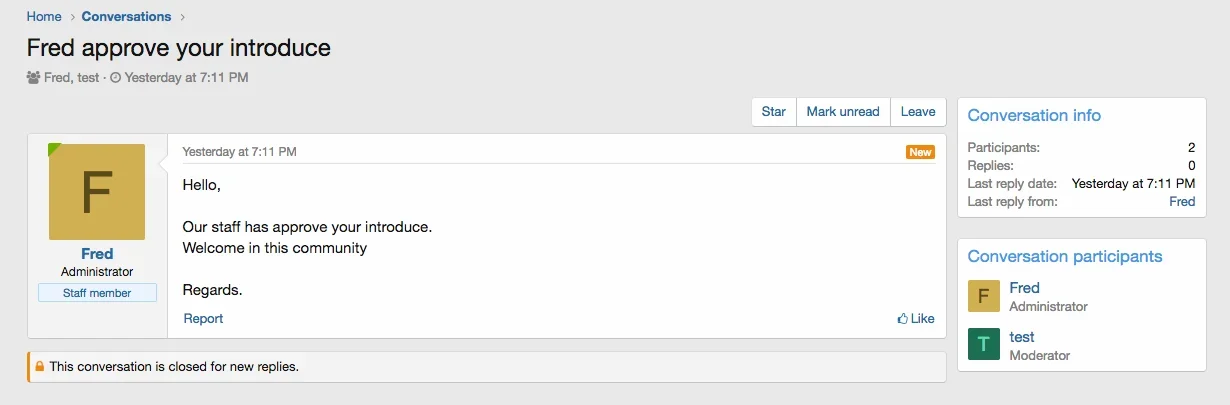Click the participants group icon under title

(34, 77)
